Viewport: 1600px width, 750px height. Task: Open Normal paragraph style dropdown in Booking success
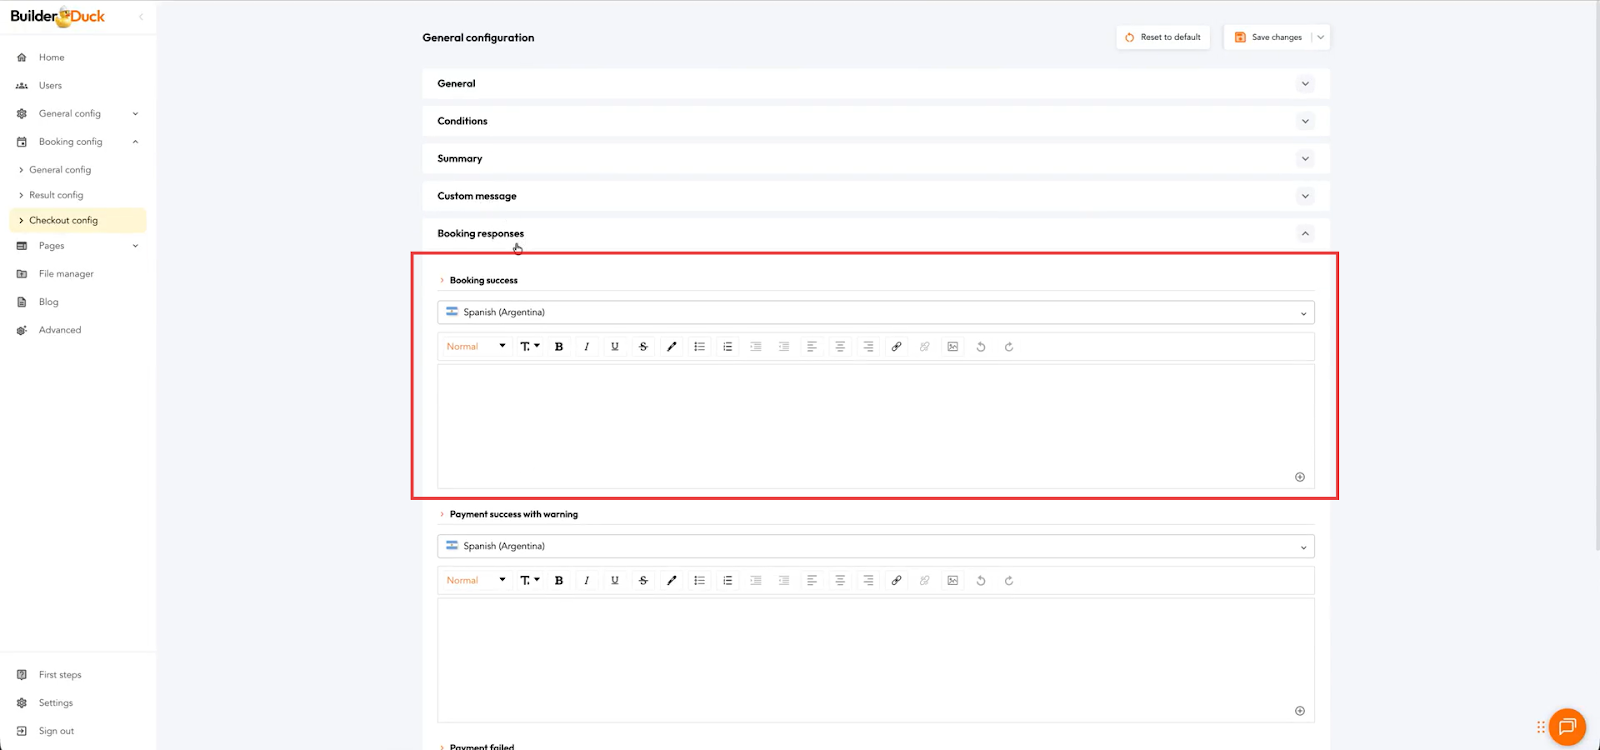[x=476, y=347]
